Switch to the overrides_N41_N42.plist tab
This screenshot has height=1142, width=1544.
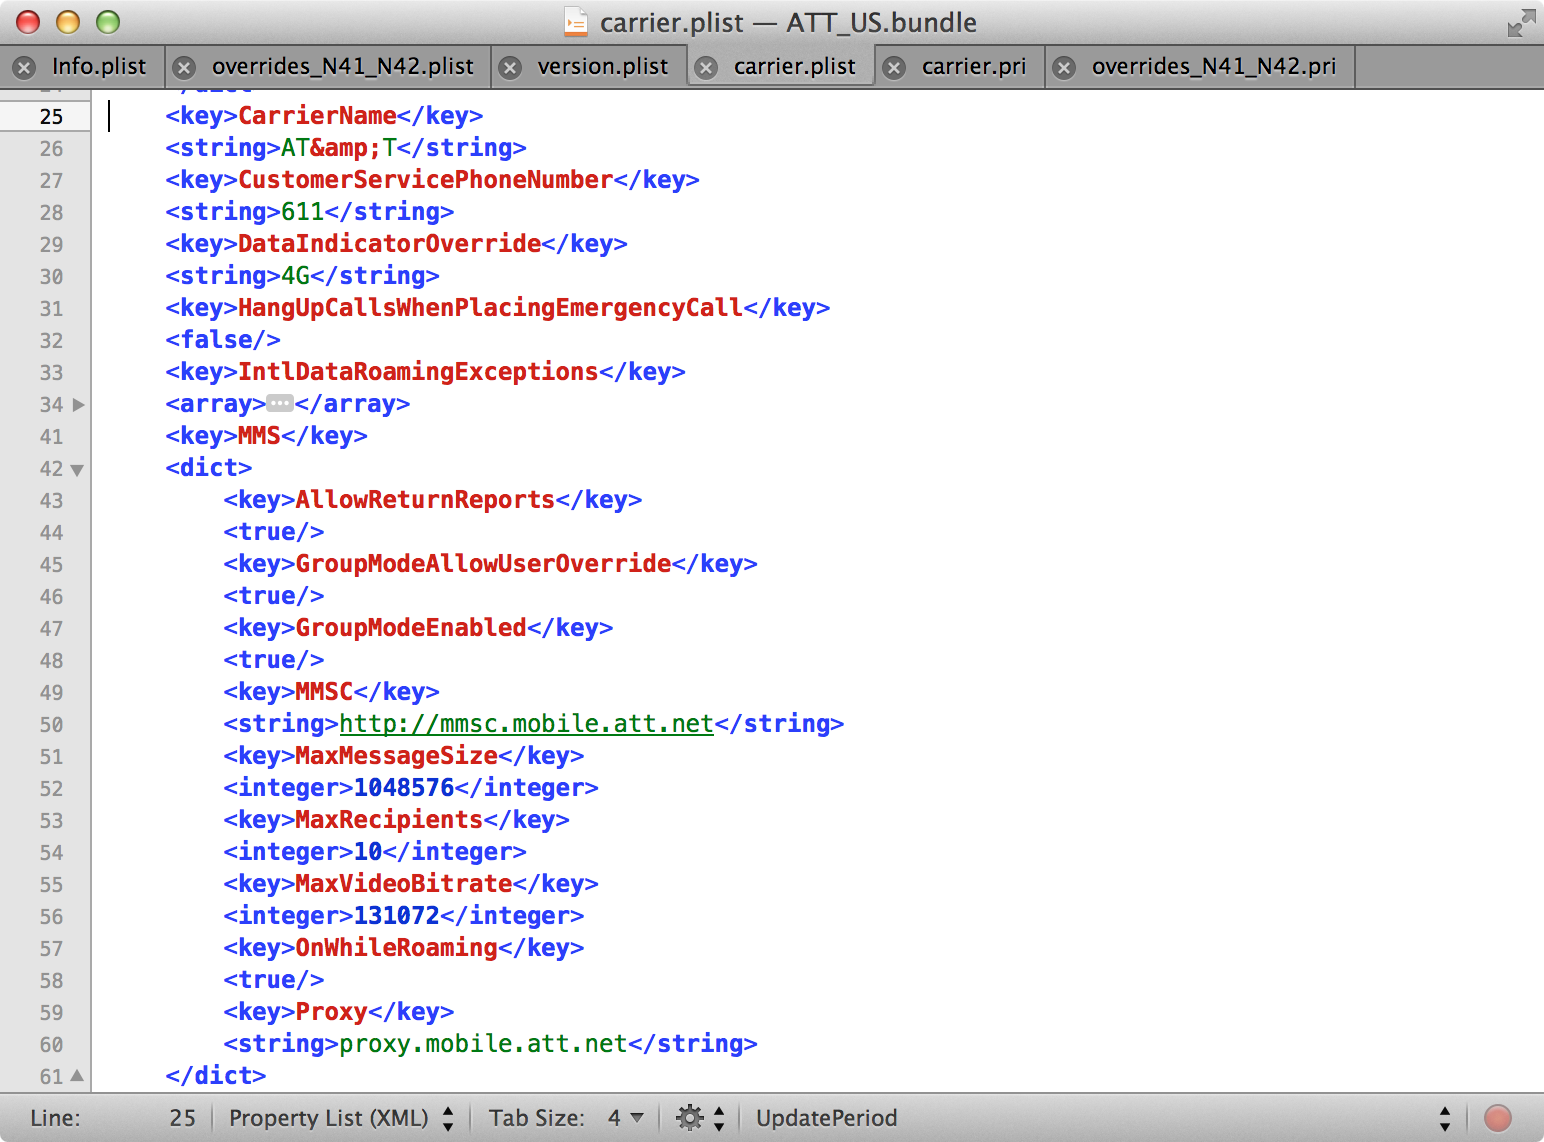click(343, 66)
